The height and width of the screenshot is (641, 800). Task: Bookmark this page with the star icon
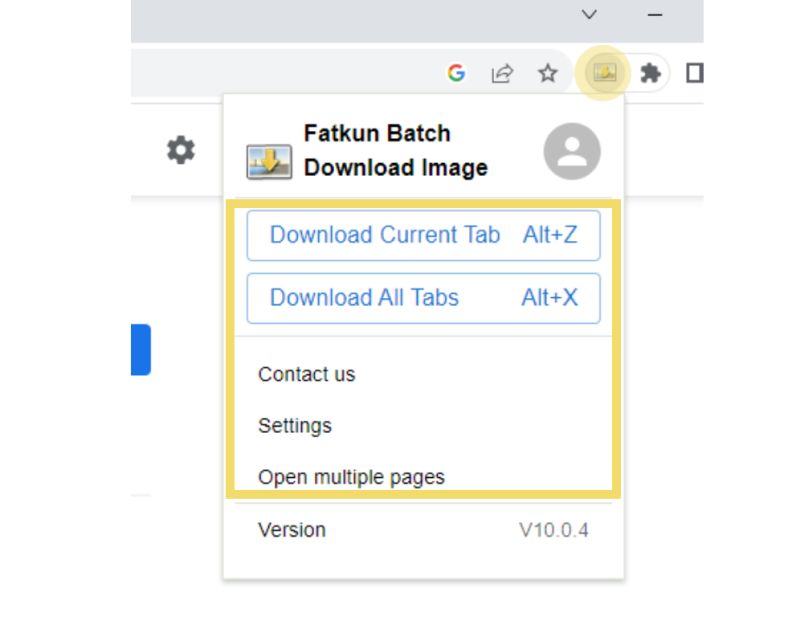tap(547, 73)
